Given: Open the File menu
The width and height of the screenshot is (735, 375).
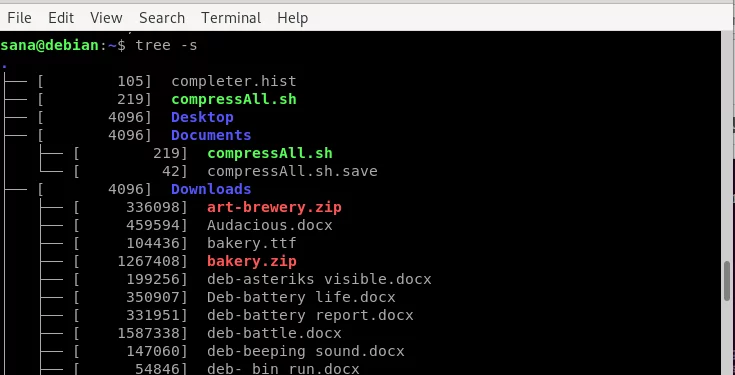Looking at the screenshot, I should (x=19, y=18).
